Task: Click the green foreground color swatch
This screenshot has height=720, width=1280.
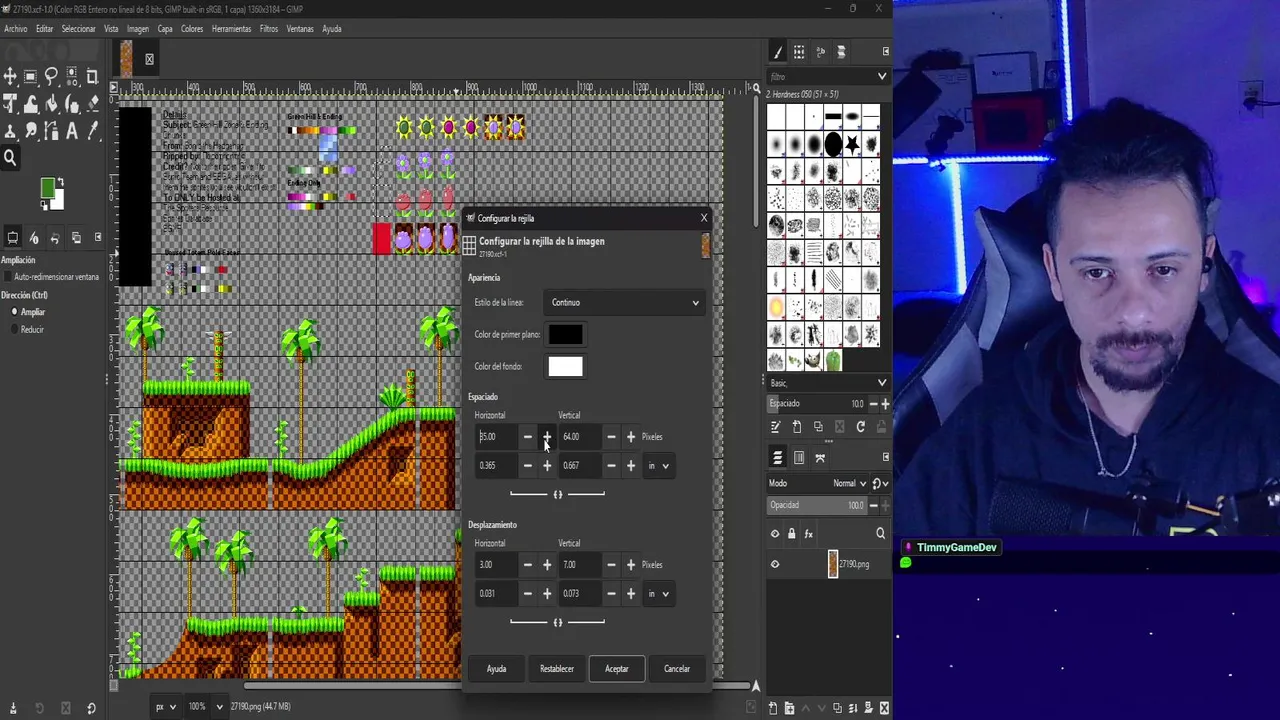Action: [x=48, y=187]
